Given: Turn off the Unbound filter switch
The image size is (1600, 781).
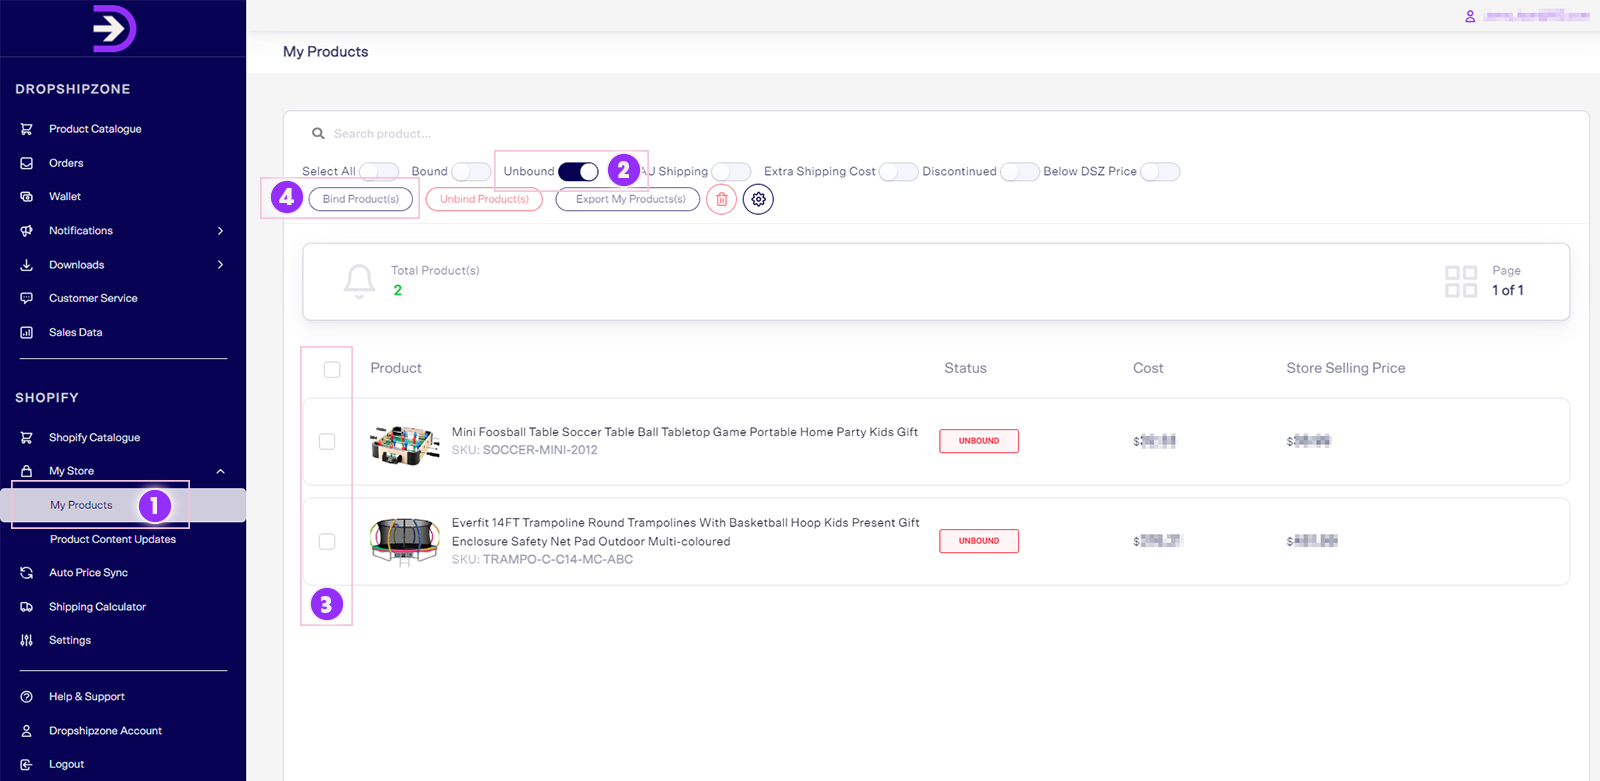Looking at the screenshot, I should tap(578, 172).
